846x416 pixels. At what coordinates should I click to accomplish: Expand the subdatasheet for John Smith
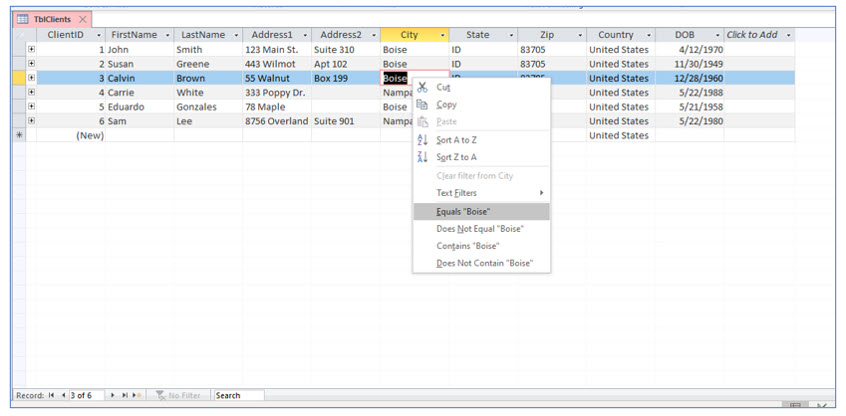[31, 49]
